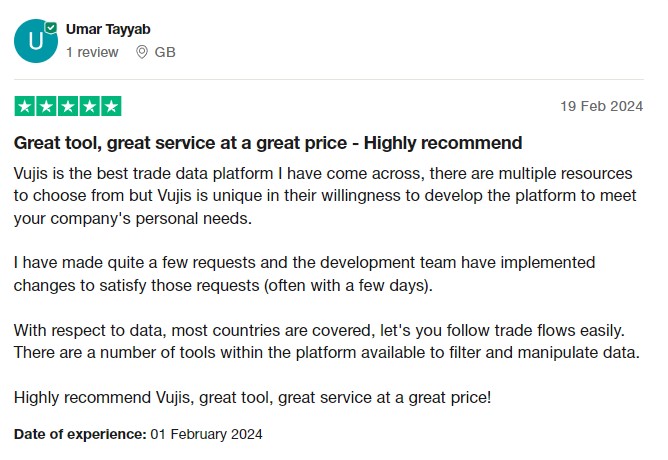Click the review date "19 Feb 2024"
This screenshot has height=460, width=668.
pos(602,106)
